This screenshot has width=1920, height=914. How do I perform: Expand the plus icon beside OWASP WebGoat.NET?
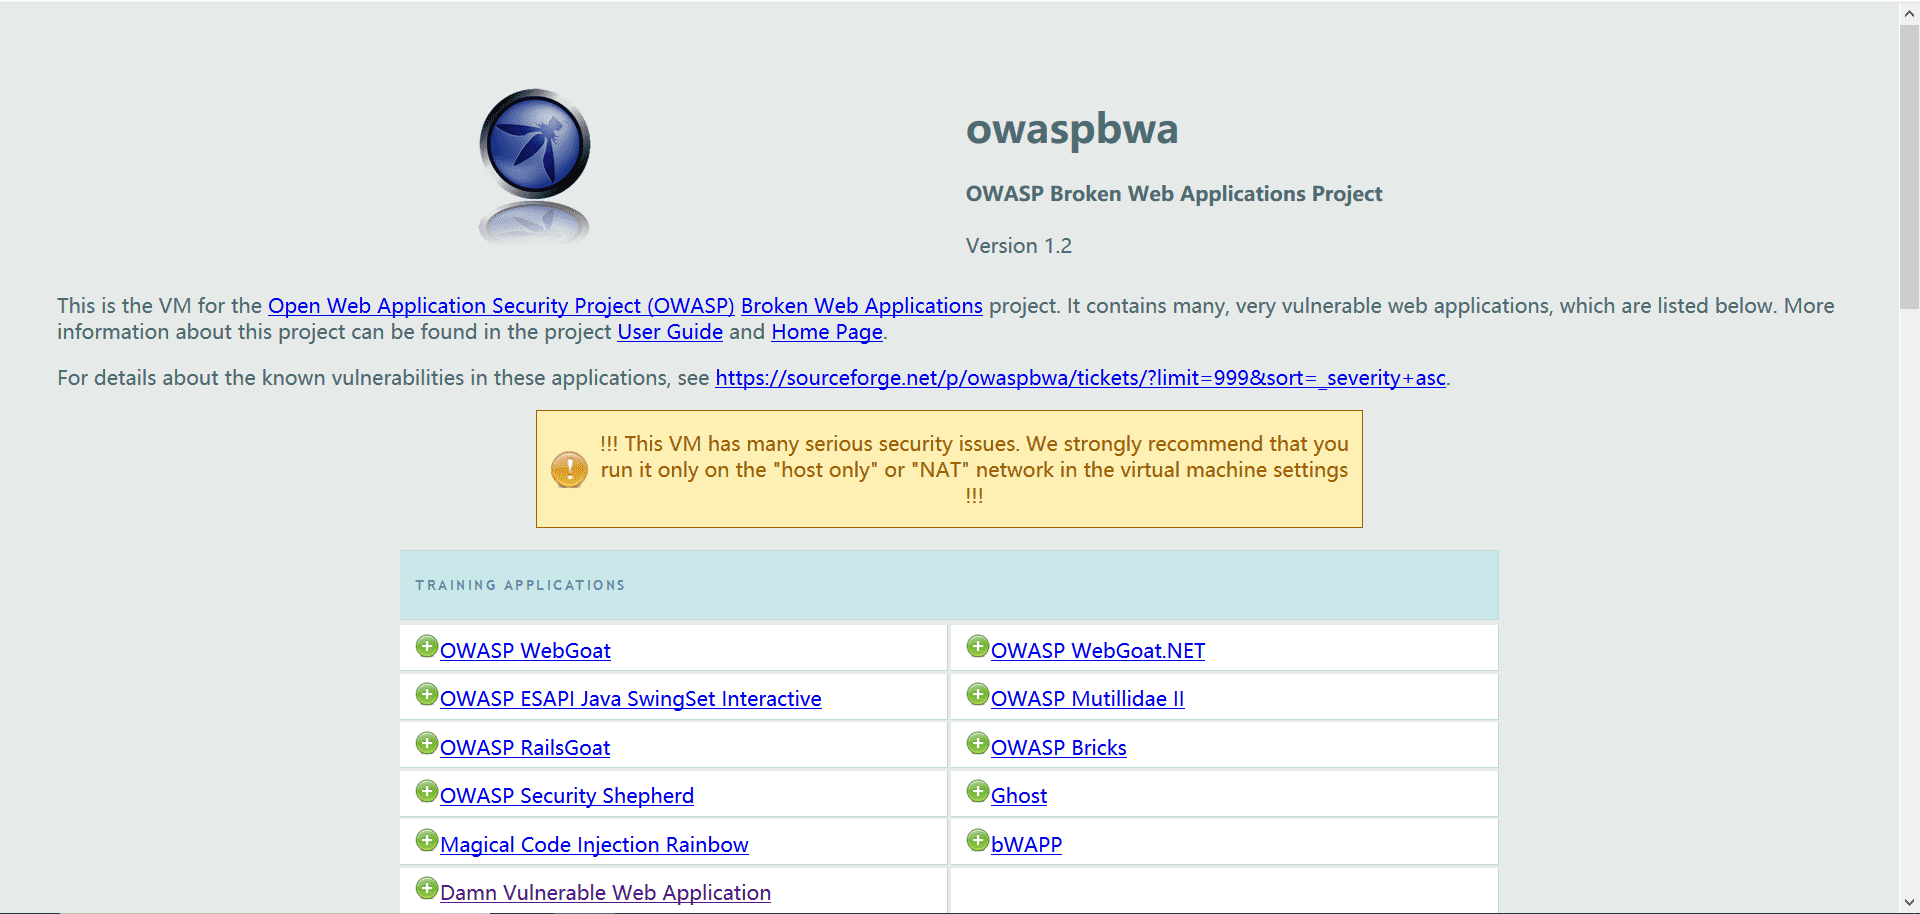pyautogui.click(x=978, y=647)
